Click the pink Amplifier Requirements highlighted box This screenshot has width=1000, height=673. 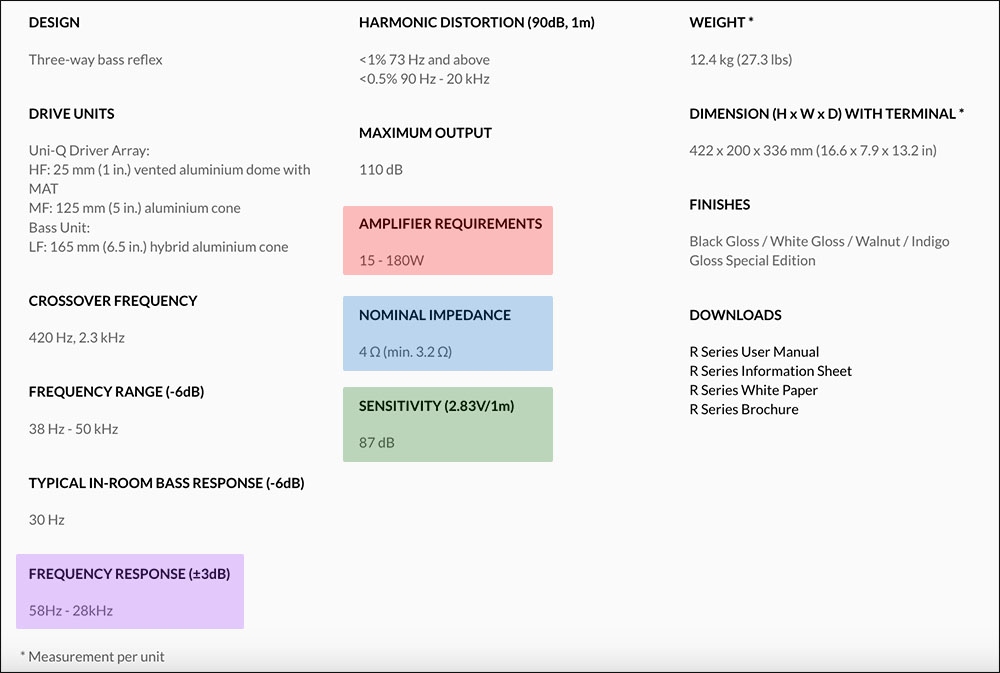tap(447, 241)
